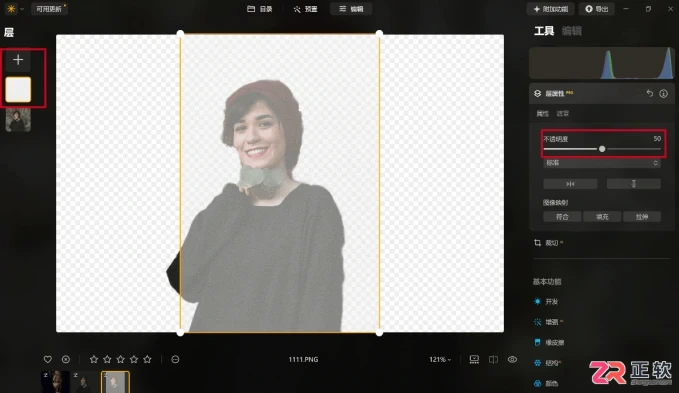Select the highlighted third filmstrip thumbnail

[x=115, y=382]
